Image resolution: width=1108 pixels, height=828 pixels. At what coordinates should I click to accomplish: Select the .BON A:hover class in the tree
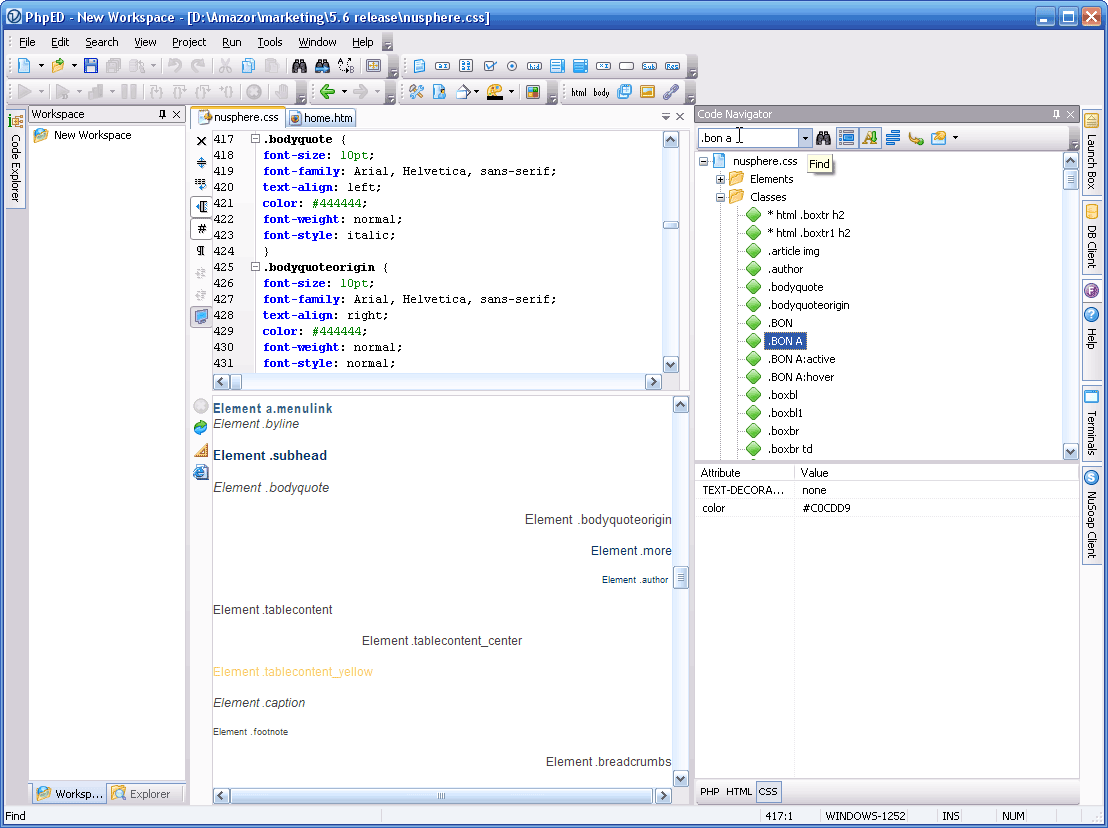pos(801,377)
